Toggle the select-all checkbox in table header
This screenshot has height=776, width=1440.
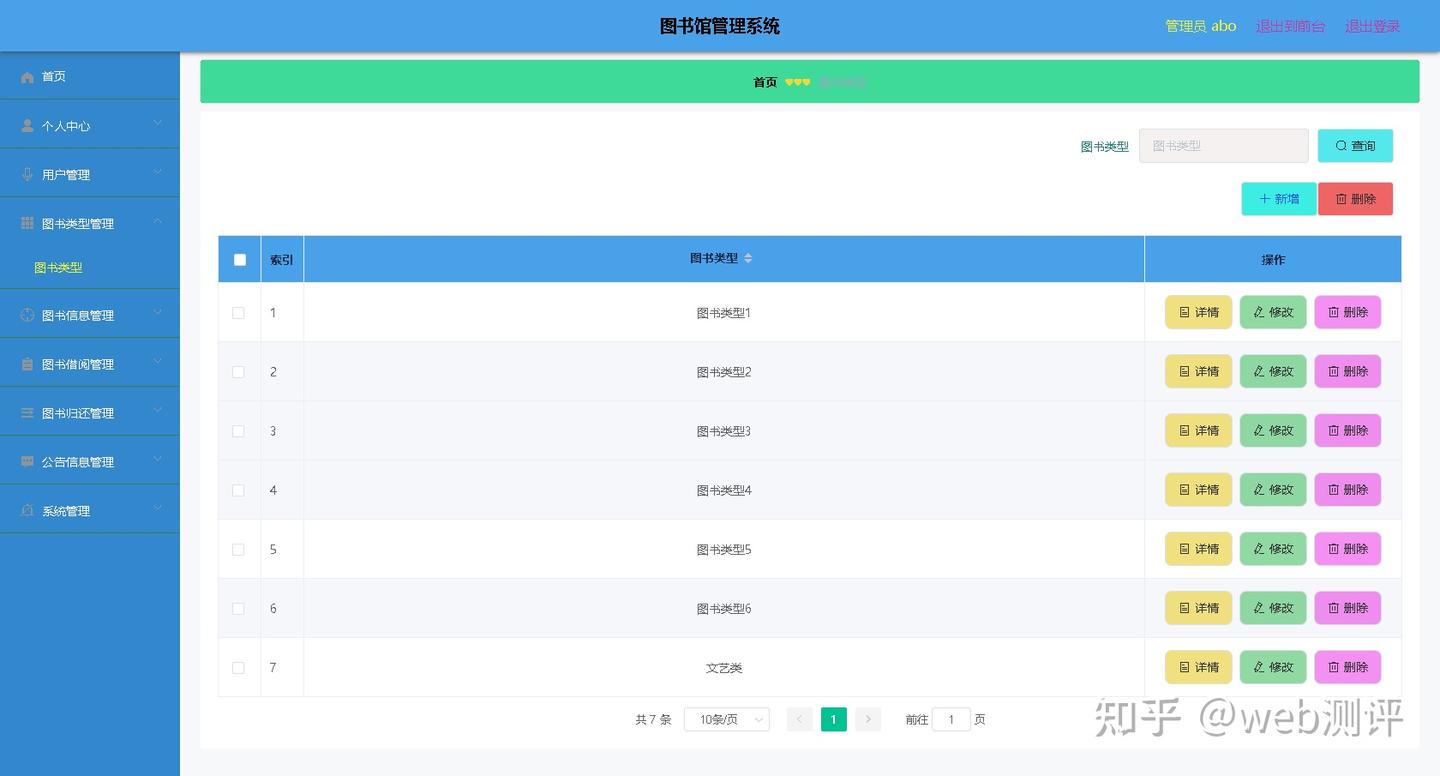(x=239, y=259)
